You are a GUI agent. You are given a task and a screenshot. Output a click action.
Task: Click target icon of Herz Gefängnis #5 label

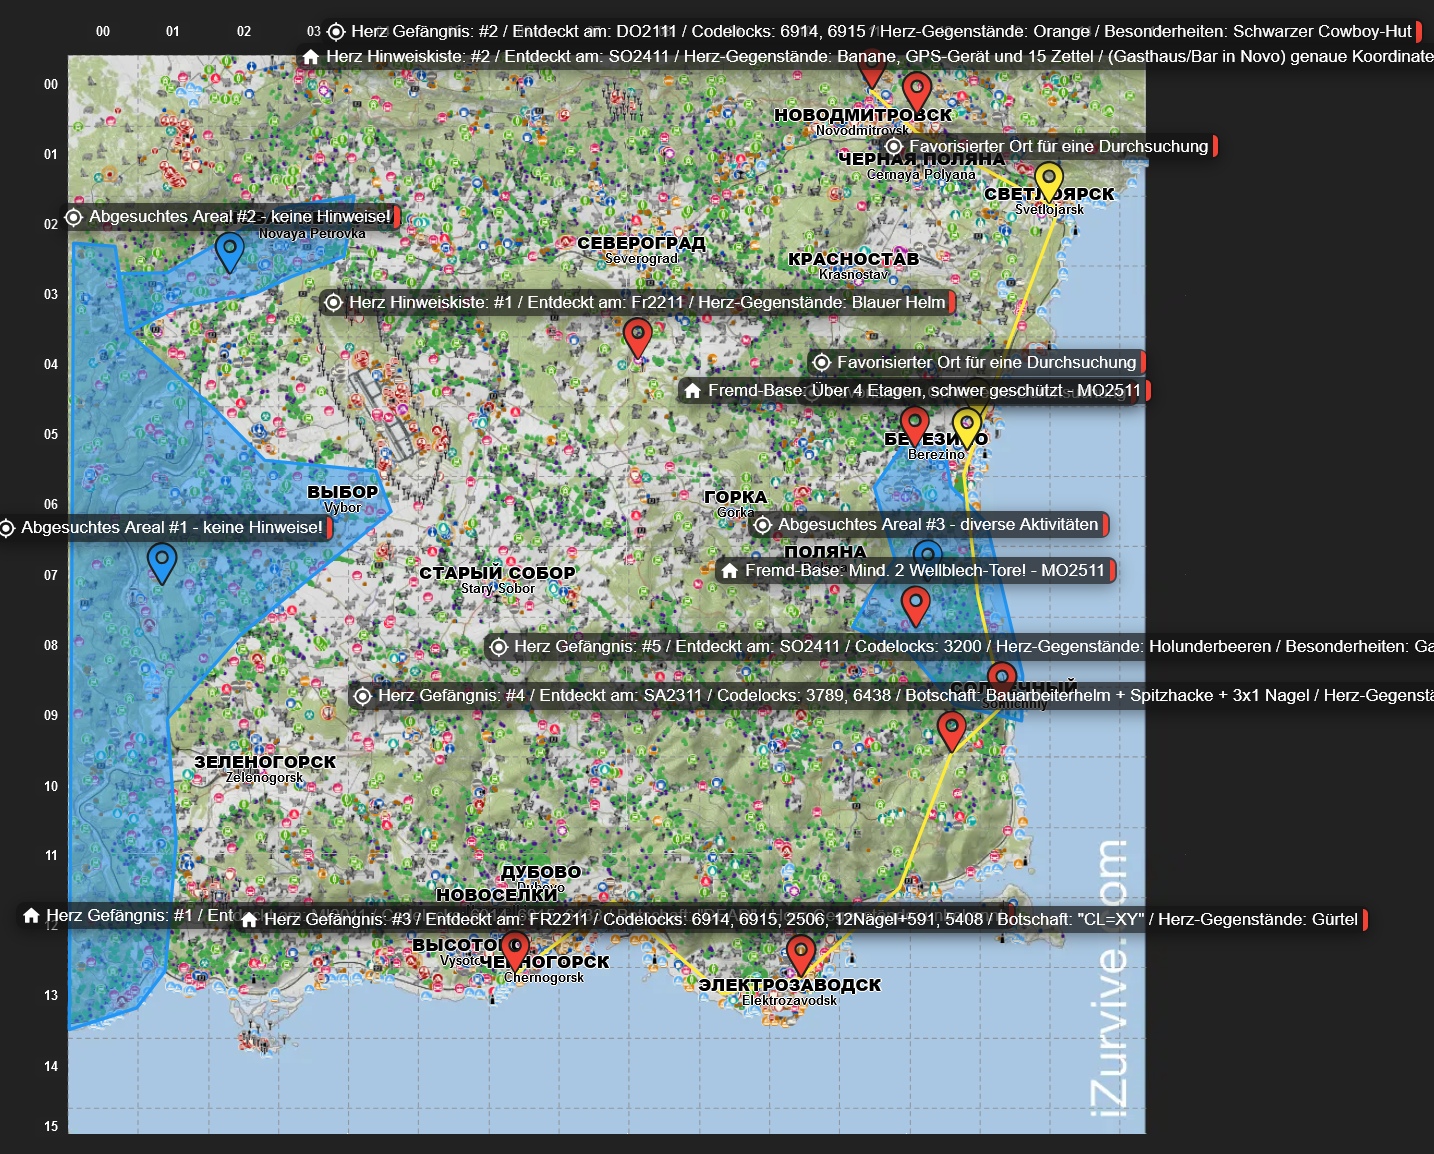click(498, 646)
